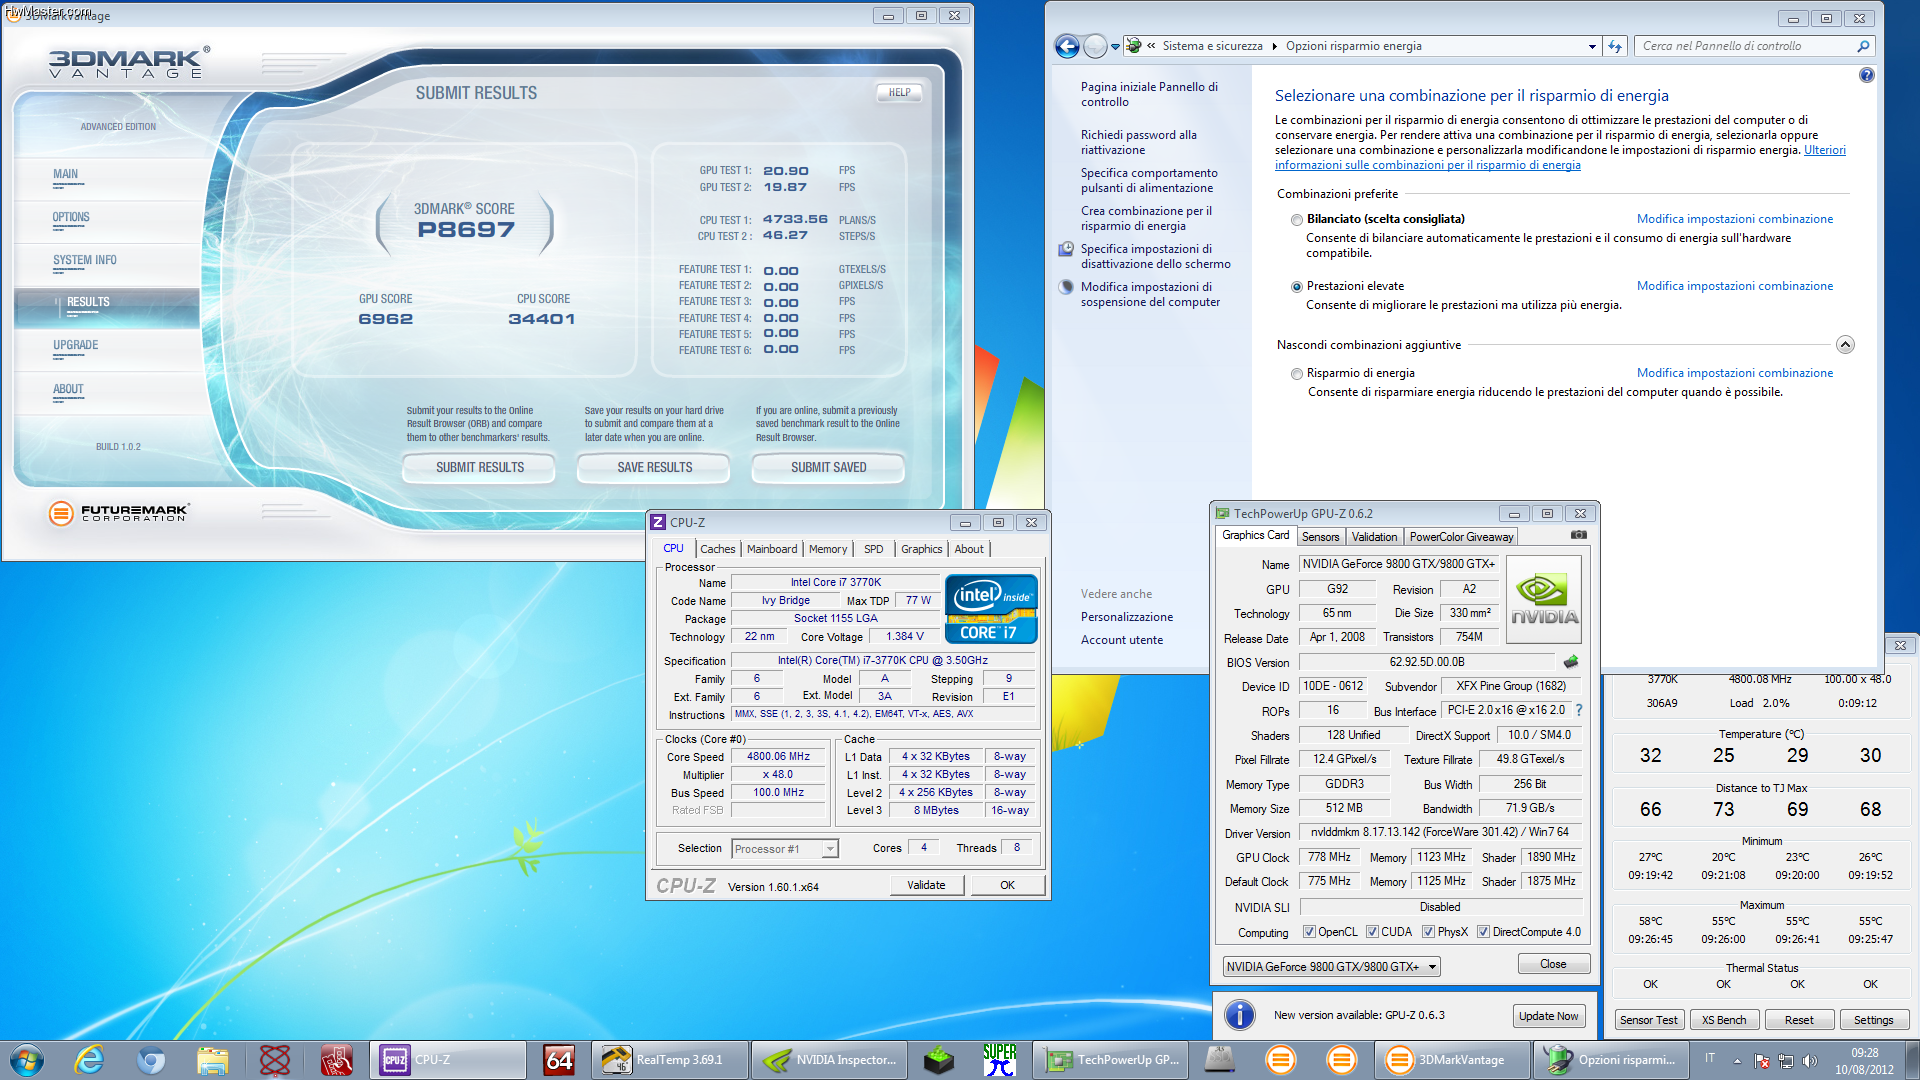Image resolution: width=1920 pixels, height=1080 pixels.
Task: Collapse the Nascondi combinazioni aggiuntive section
Action: [1845, 344]
